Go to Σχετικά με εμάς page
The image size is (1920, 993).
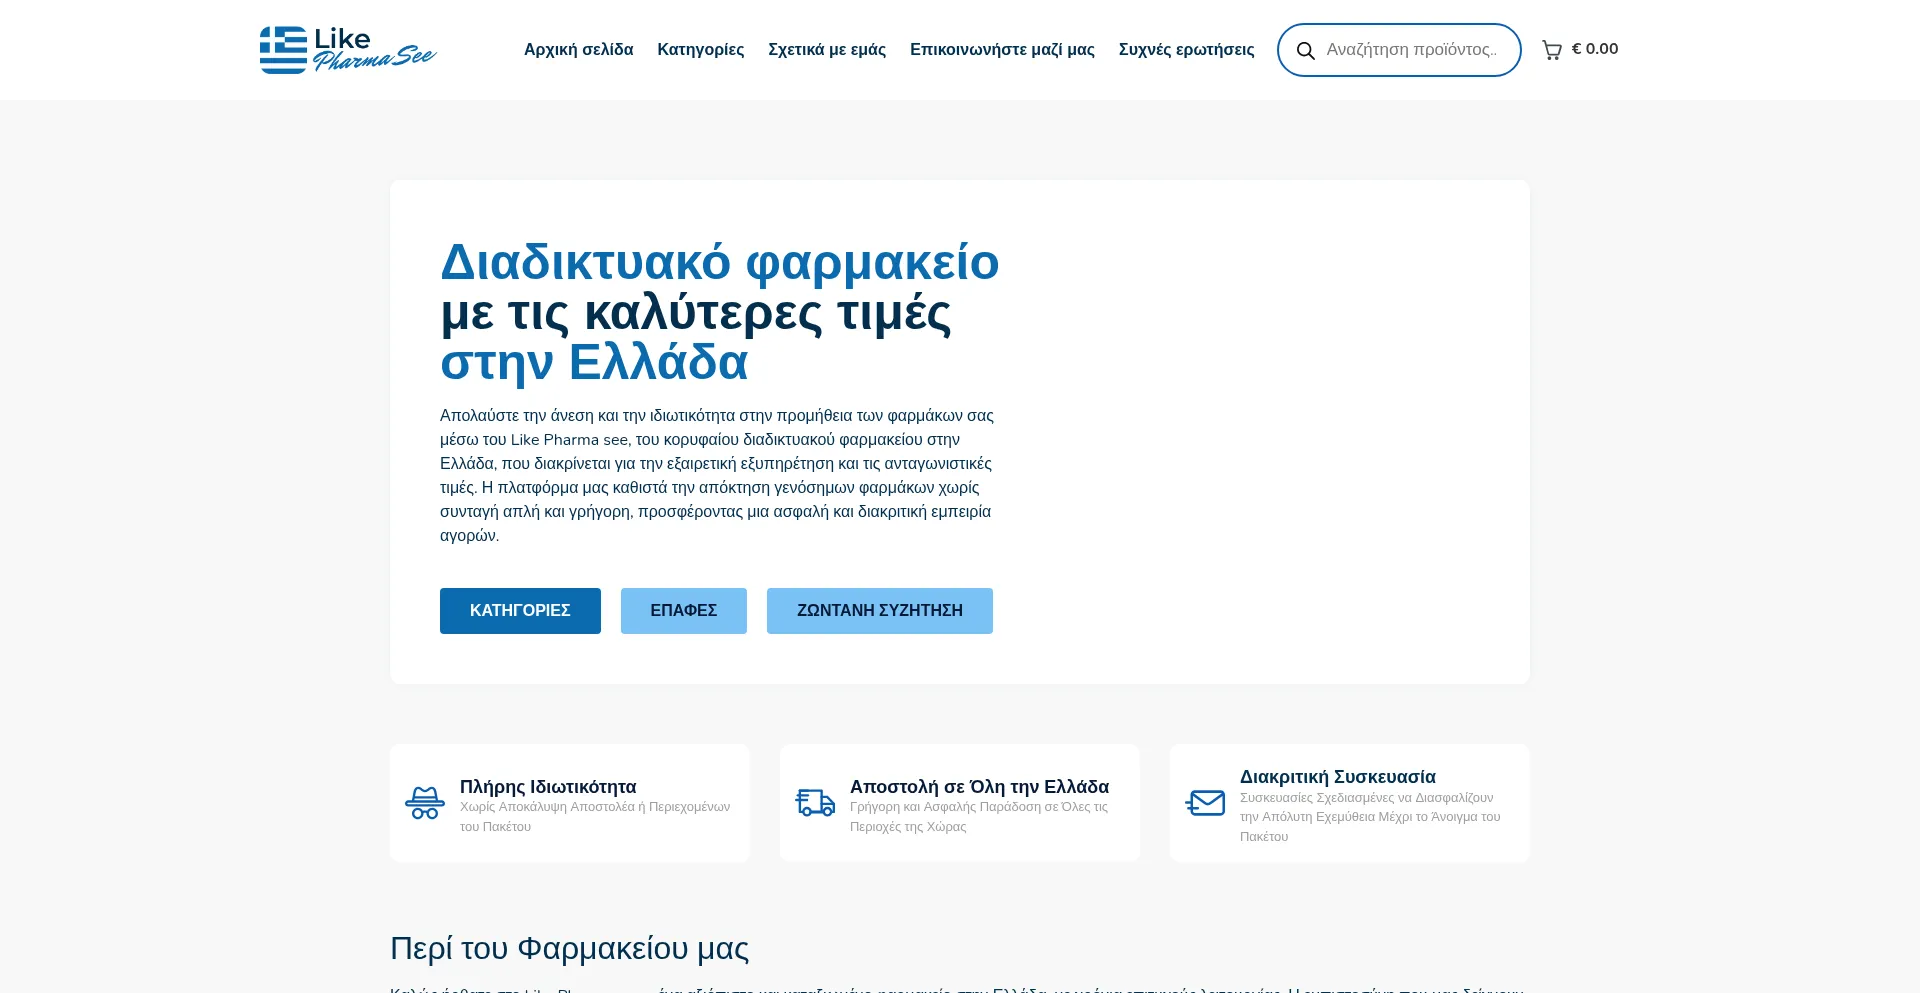click(826, 50)
